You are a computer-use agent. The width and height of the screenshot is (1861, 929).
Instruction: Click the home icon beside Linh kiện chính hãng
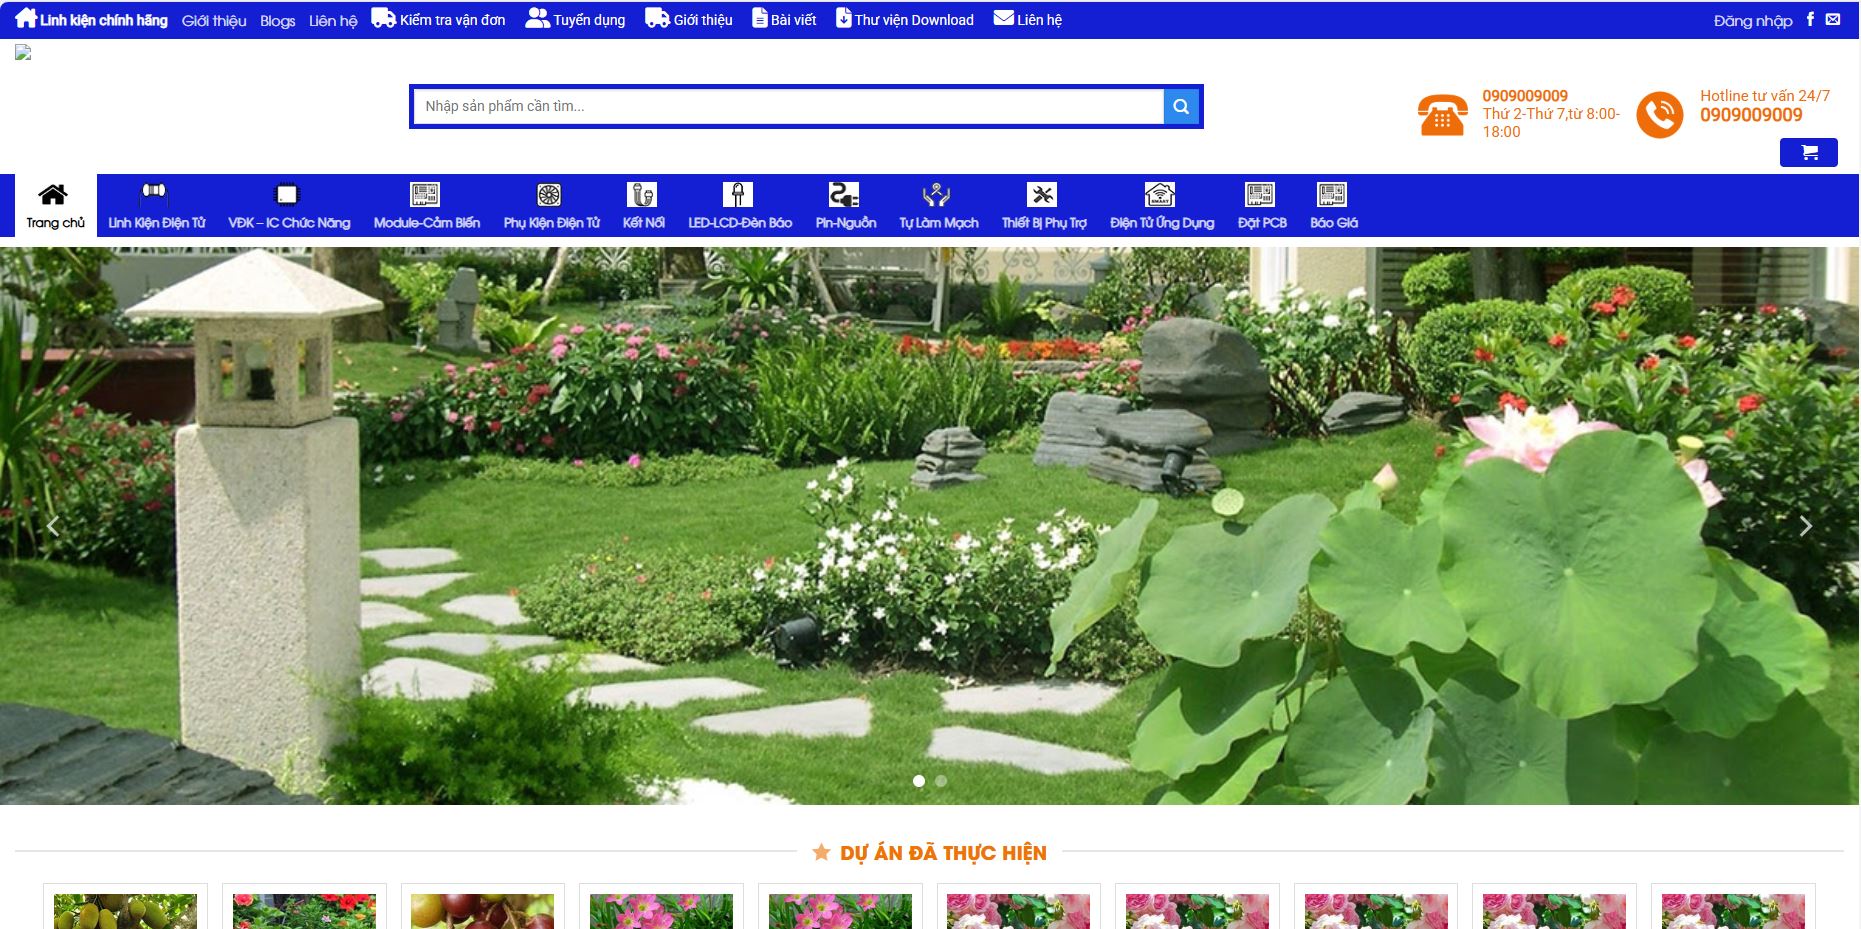point(26,18)
